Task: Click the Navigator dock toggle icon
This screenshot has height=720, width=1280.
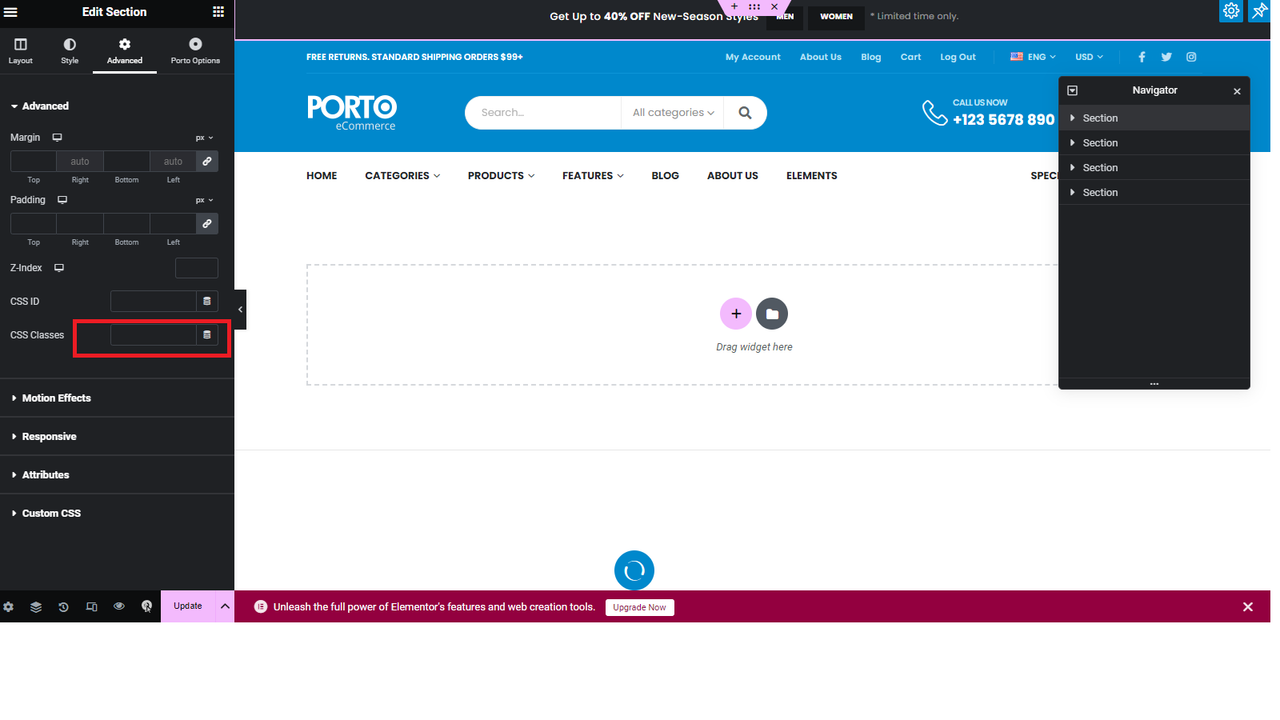Action: tap(1072, 91)
